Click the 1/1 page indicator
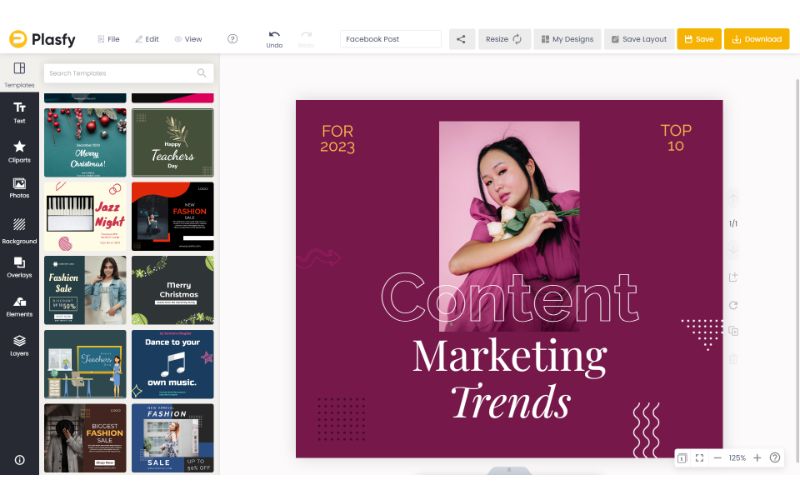 click(733, 223)
